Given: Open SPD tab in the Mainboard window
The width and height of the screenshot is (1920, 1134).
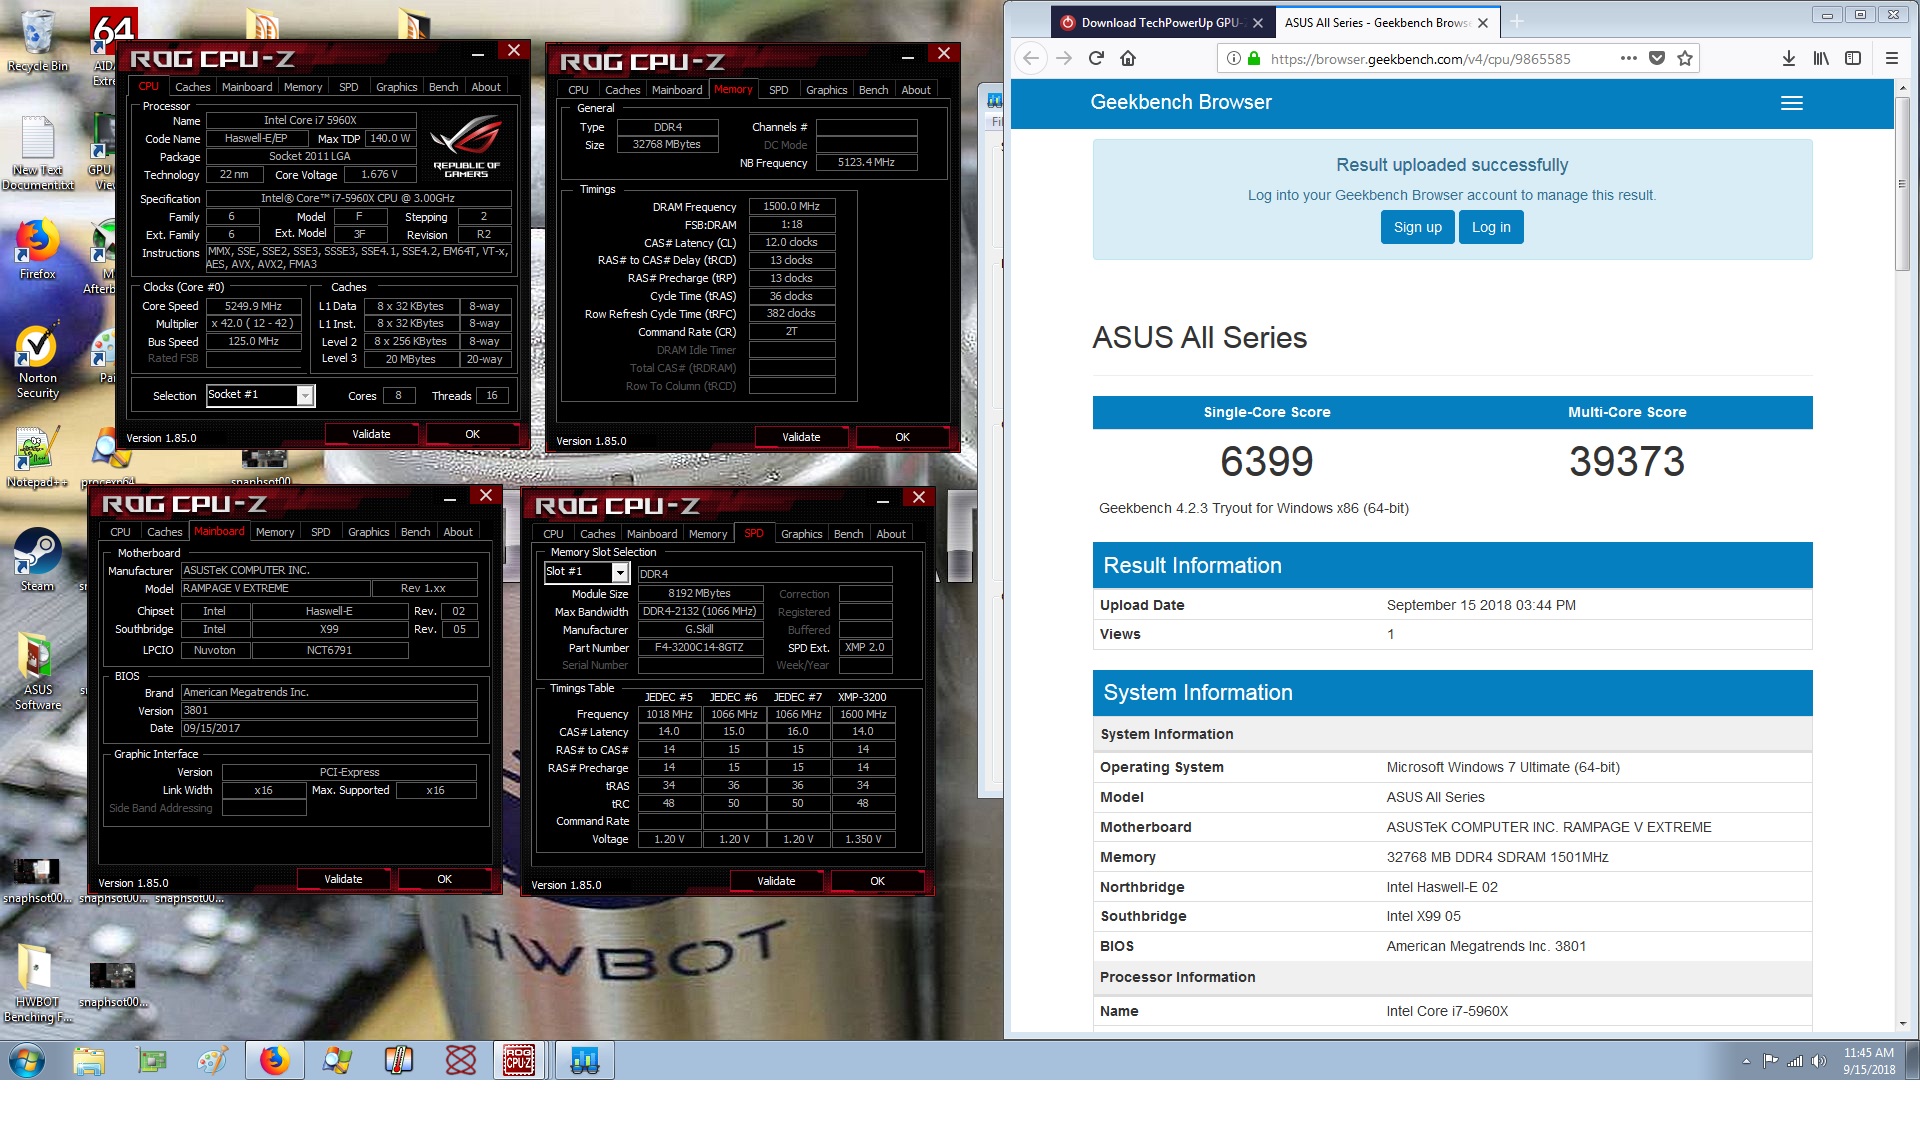Looking at the screenshot, I should click(320, 532).
